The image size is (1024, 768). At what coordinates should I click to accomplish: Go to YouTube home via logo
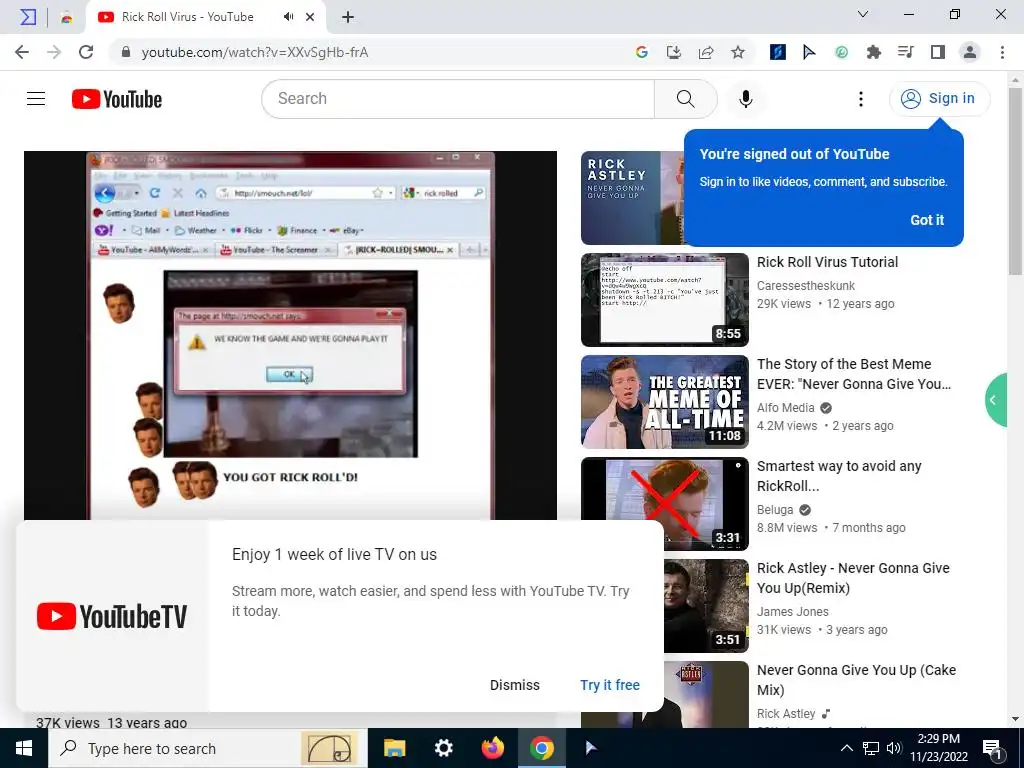click(x=117, y=99)
